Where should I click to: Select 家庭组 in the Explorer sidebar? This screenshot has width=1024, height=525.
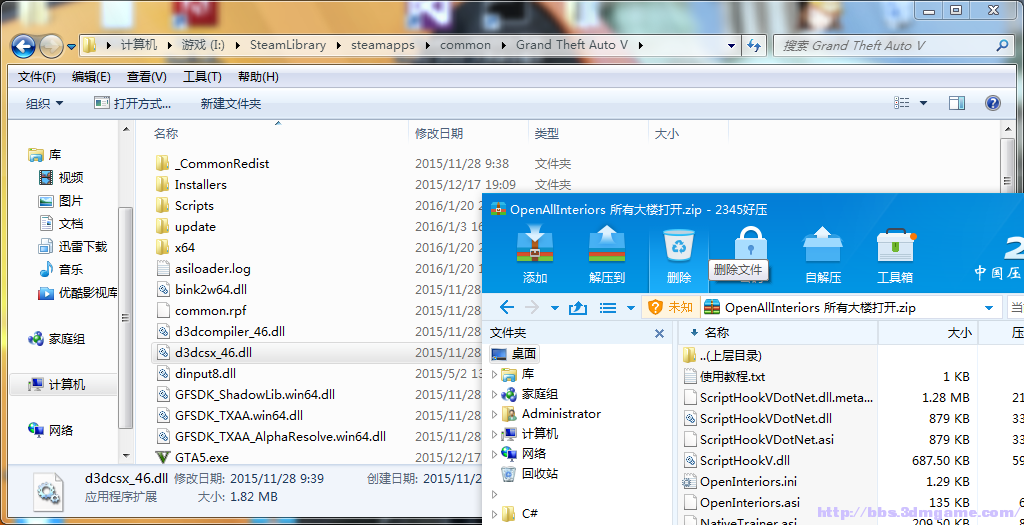tap(57, 339)
